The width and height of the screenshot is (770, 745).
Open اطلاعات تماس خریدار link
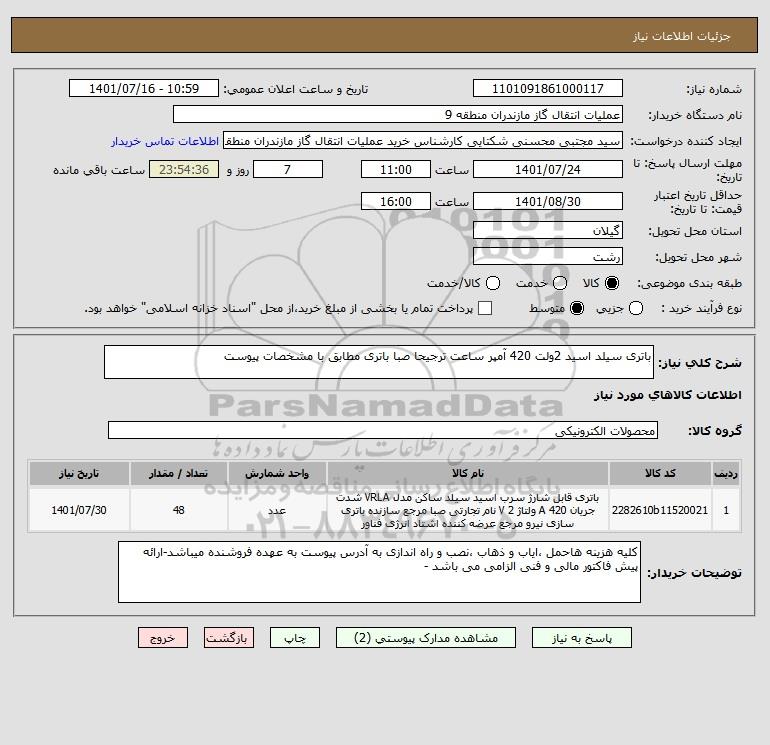coord(165,141)
